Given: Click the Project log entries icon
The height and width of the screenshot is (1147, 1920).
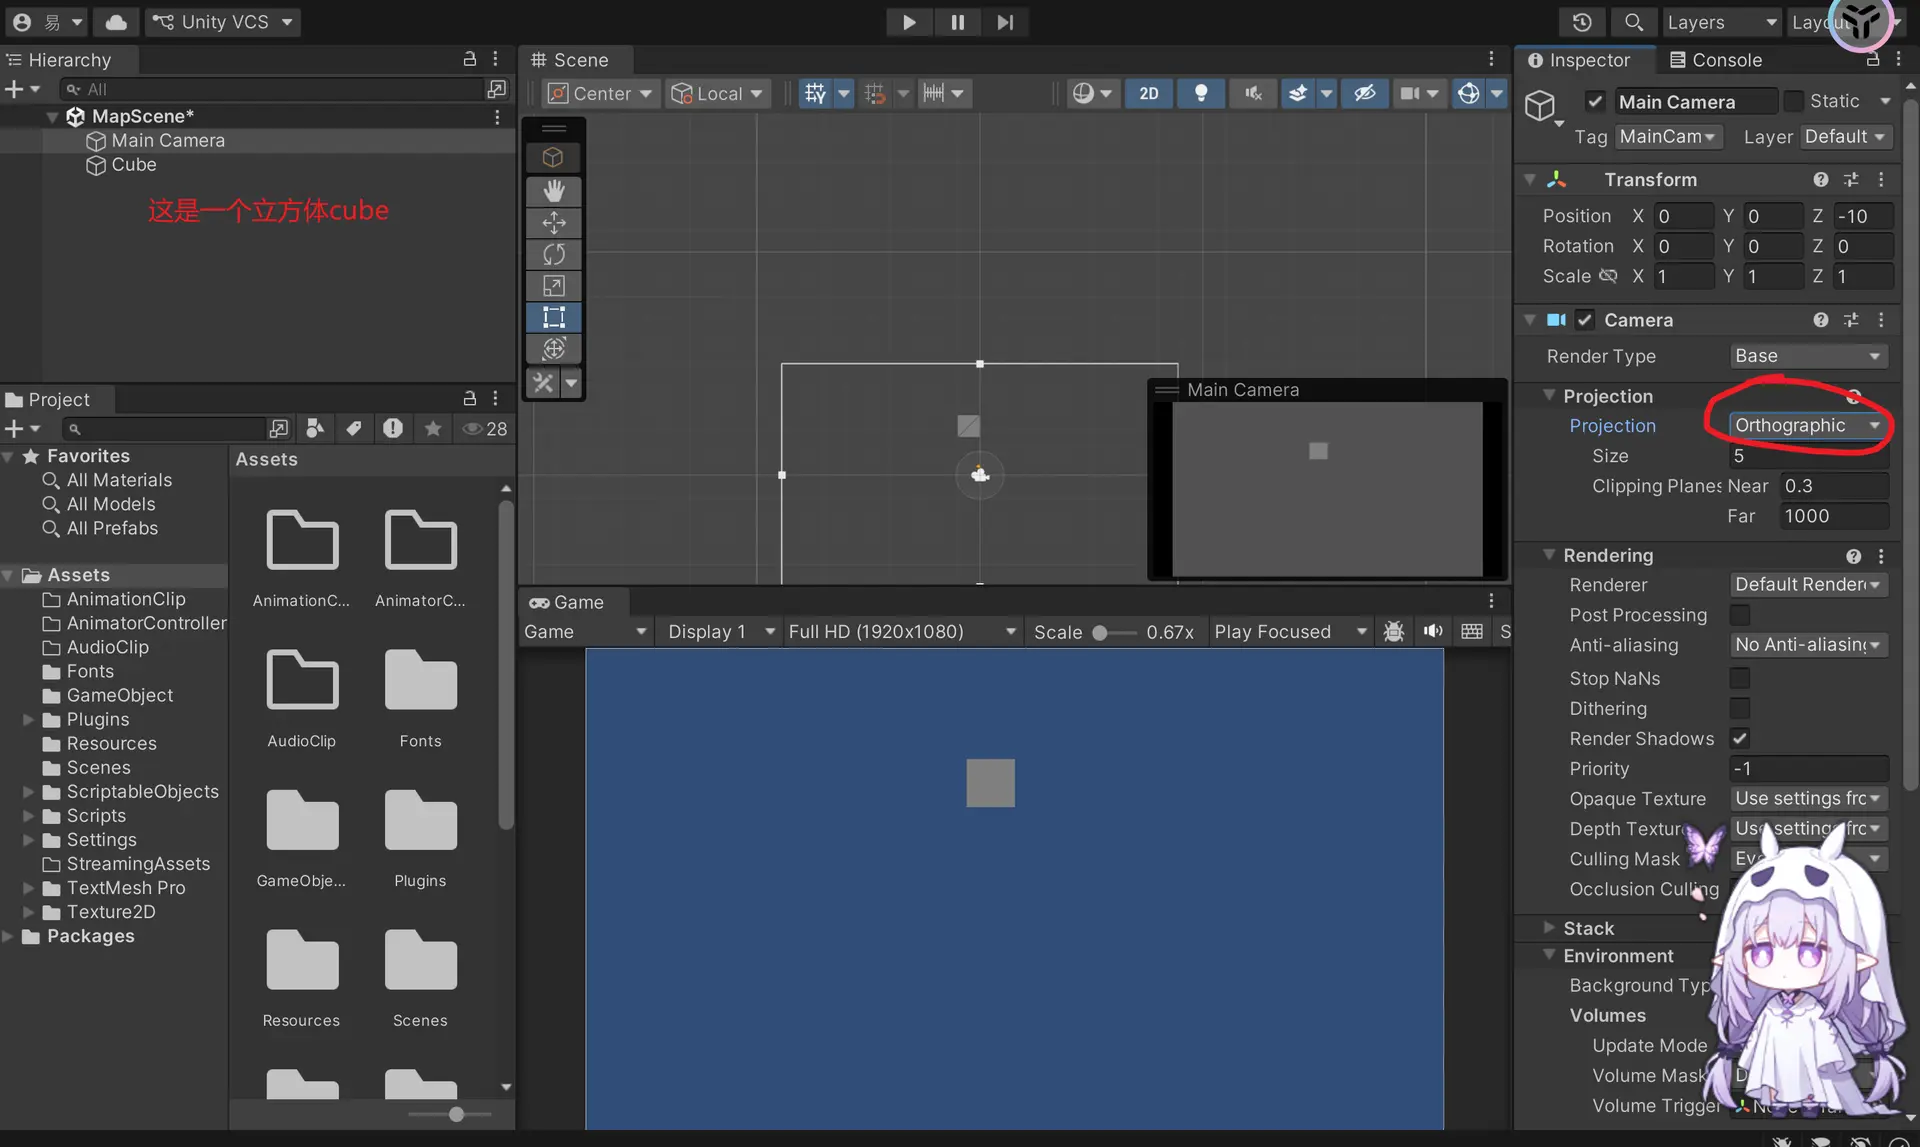Looking at the screenshot, I should tap(393, 428).
